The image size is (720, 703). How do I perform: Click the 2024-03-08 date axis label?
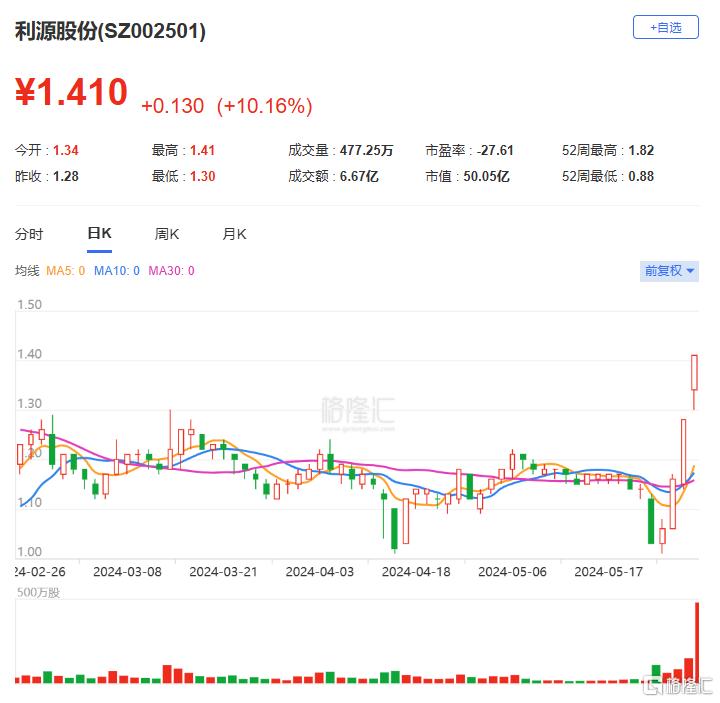click(127, 572)
